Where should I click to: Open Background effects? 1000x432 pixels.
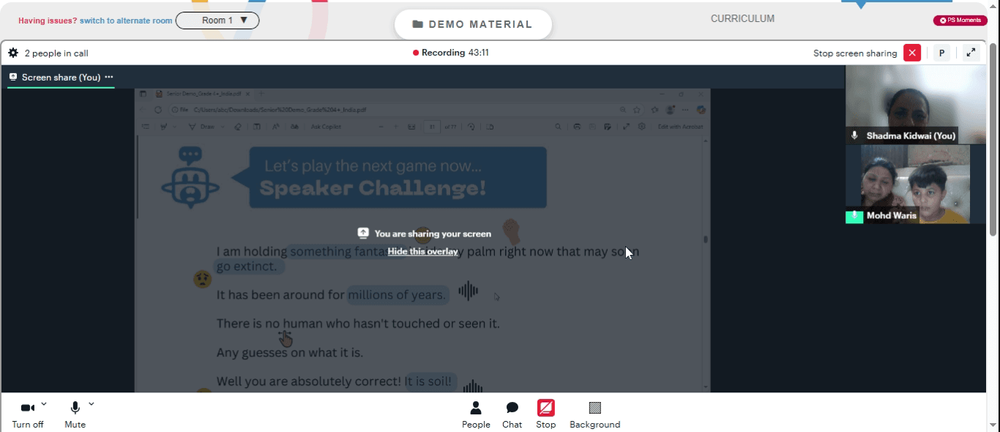click(x=594, y=415)
